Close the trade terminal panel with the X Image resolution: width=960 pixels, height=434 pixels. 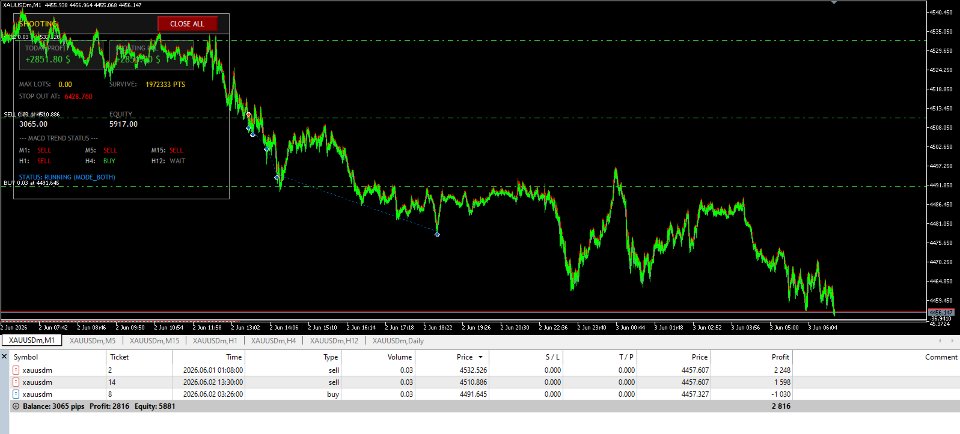(x=4, y=356)
